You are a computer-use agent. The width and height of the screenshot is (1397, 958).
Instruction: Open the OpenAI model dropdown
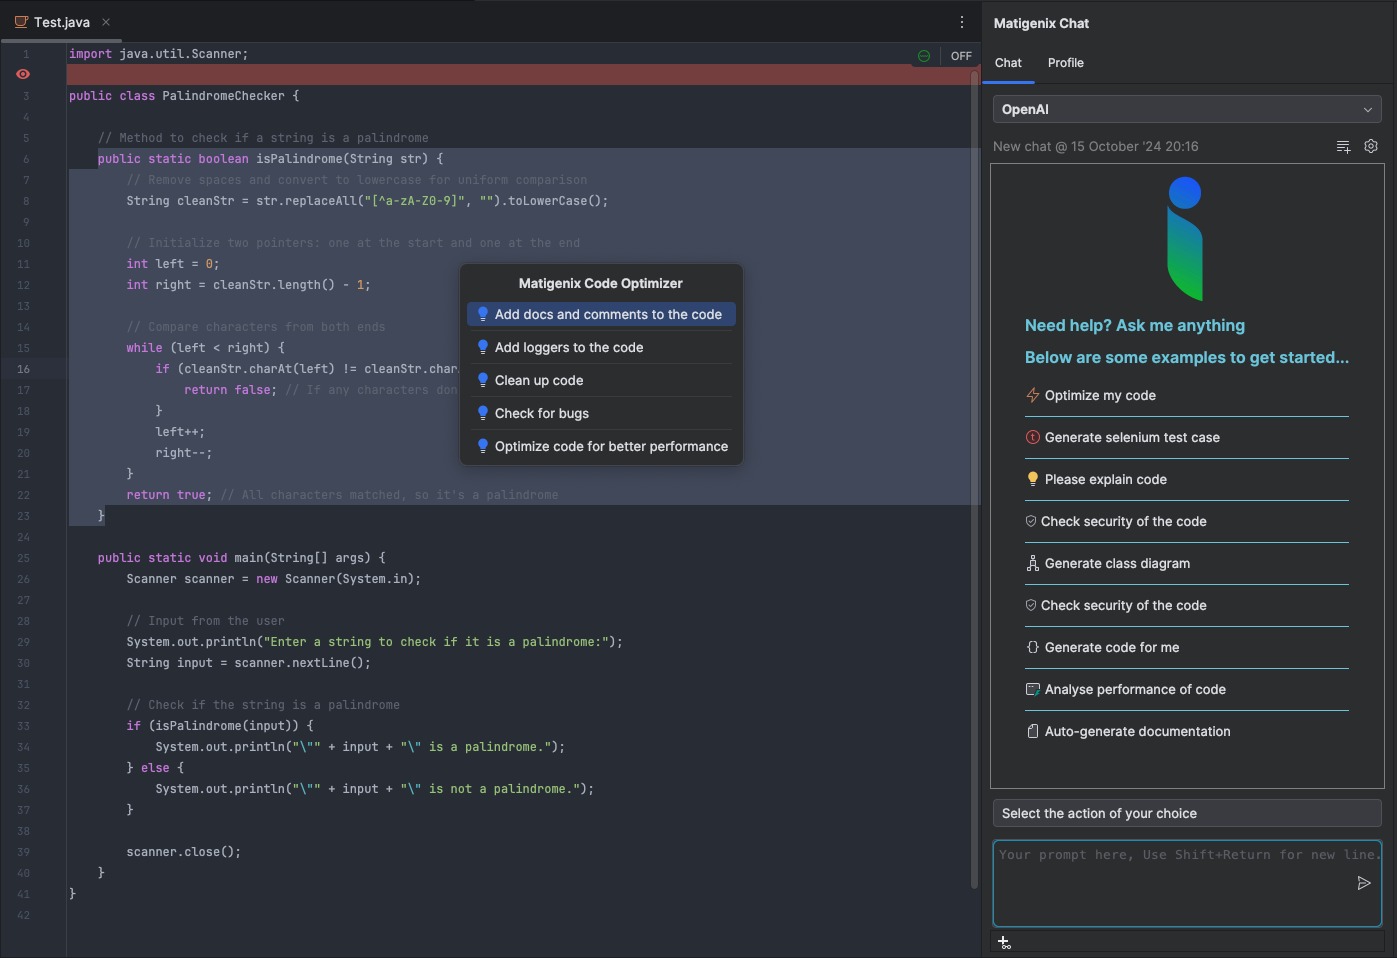click(1187, 109)
